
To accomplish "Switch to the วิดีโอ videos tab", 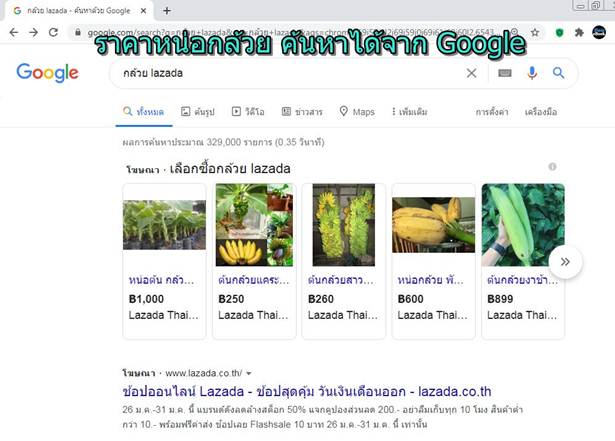I will 248,112.
